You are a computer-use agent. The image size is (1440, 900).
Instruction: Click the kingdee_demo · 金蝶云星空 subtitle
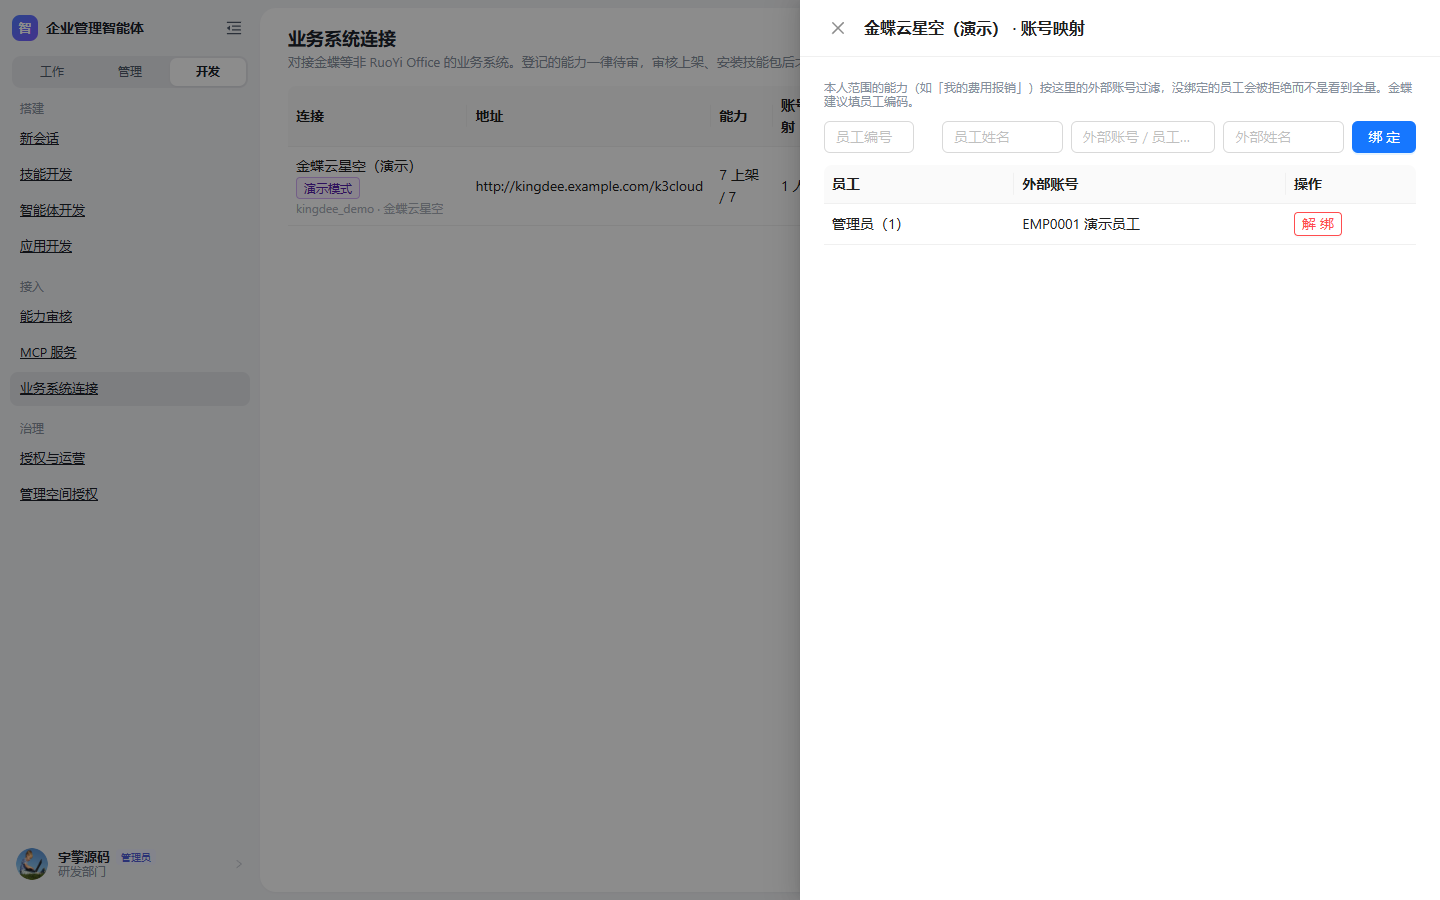tap(370, 209)
